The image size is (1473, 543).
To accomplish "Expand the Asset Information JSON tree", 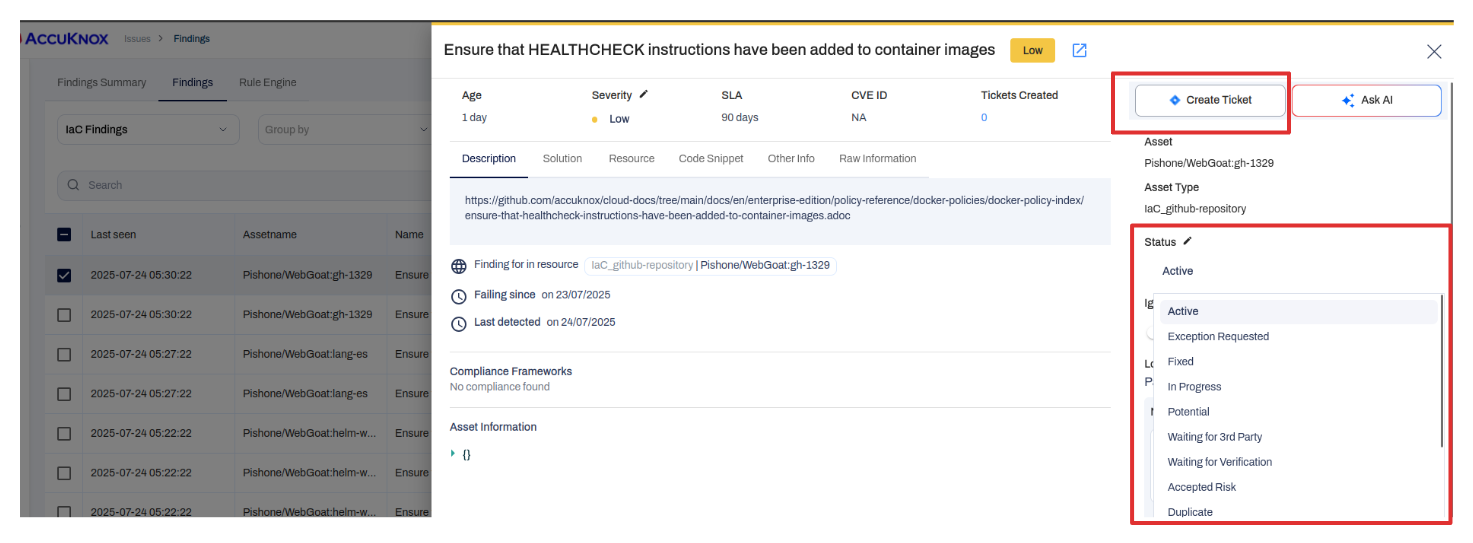I will [x=454, y=453].
